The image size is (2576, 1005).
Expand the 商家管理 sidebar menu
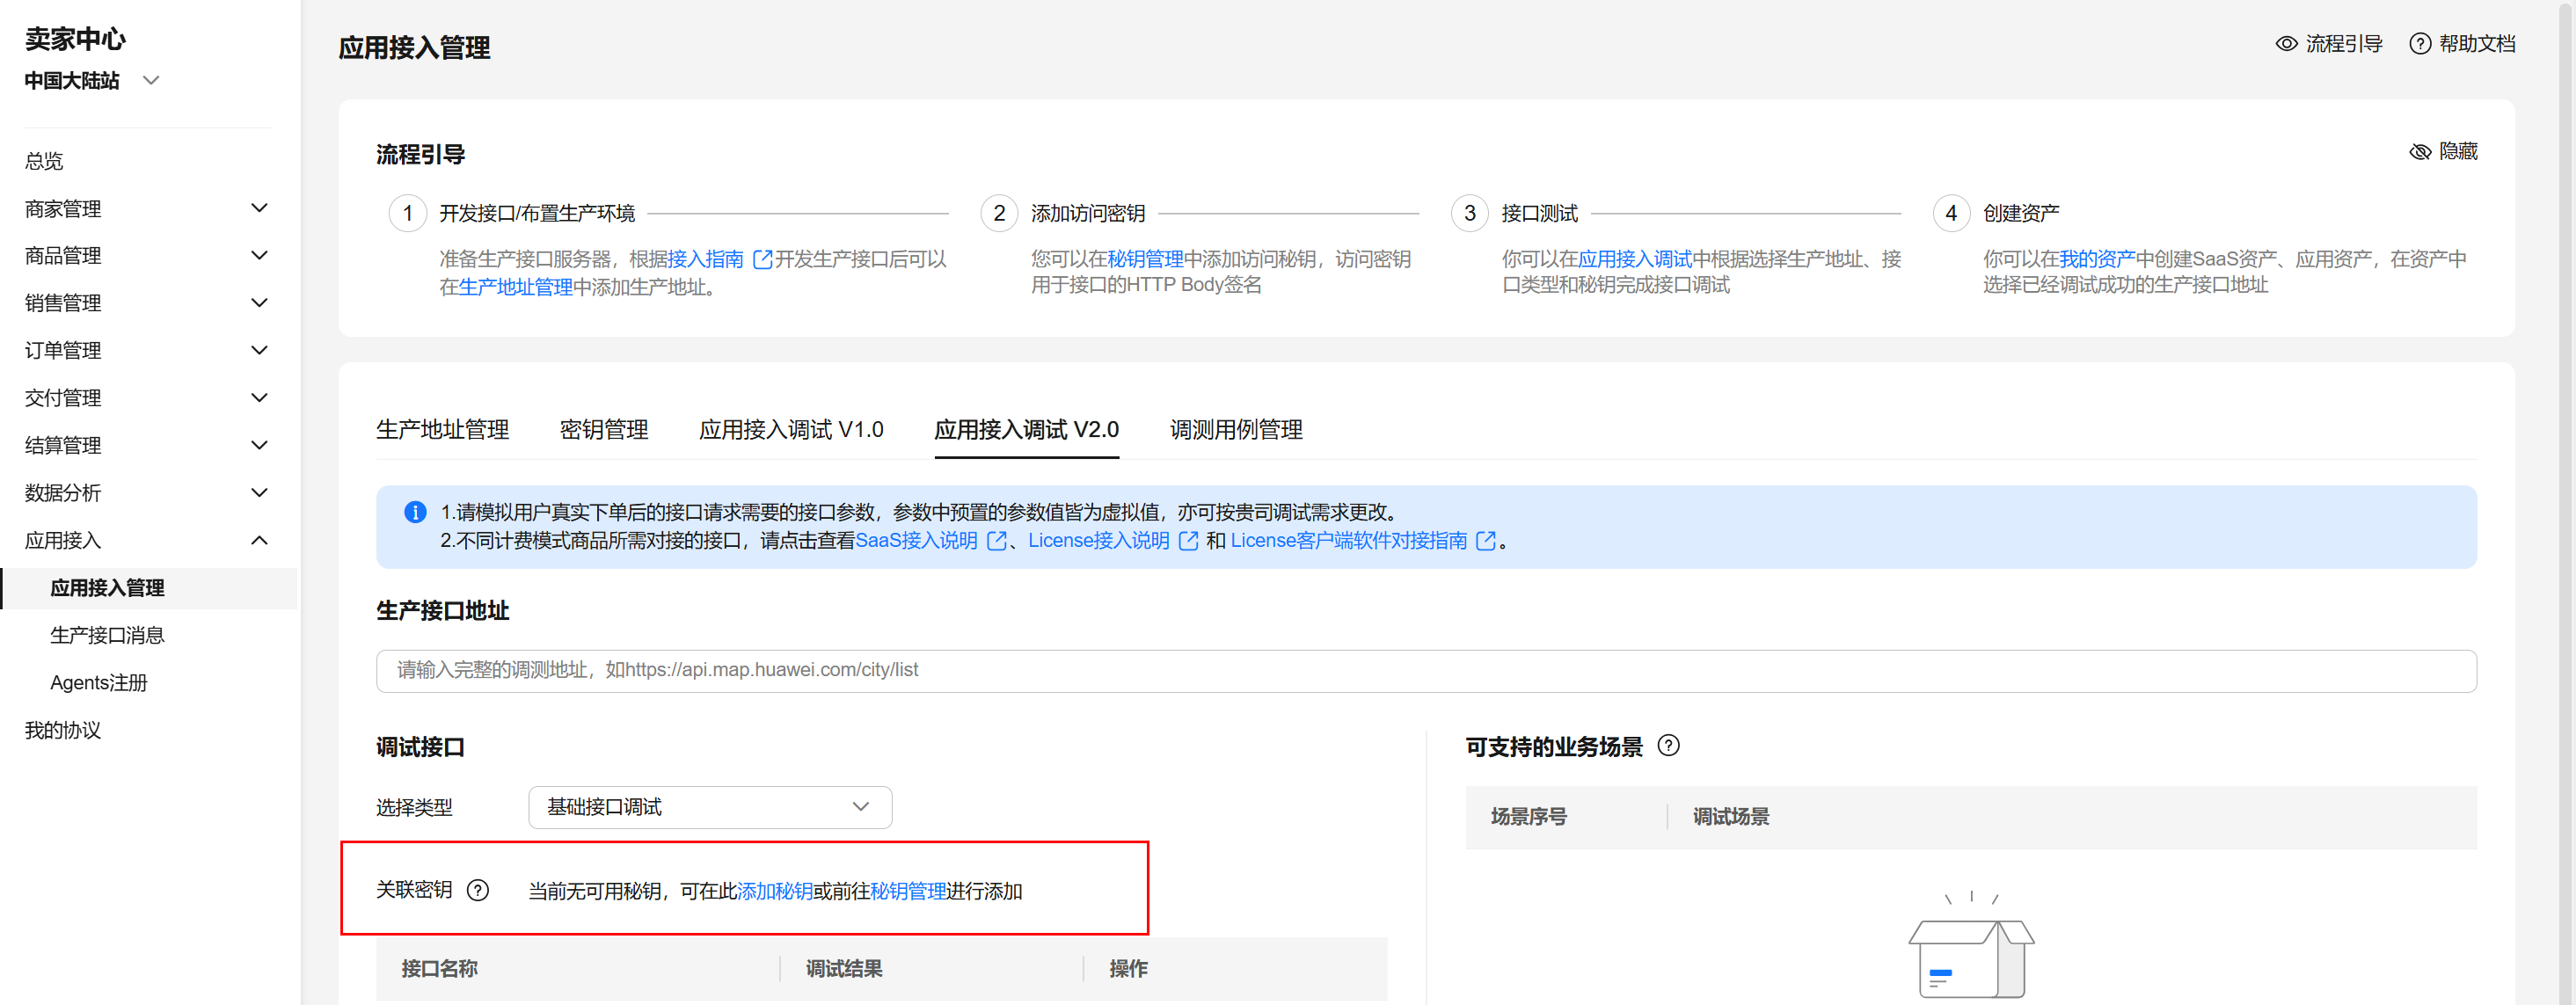coord(147,209)
